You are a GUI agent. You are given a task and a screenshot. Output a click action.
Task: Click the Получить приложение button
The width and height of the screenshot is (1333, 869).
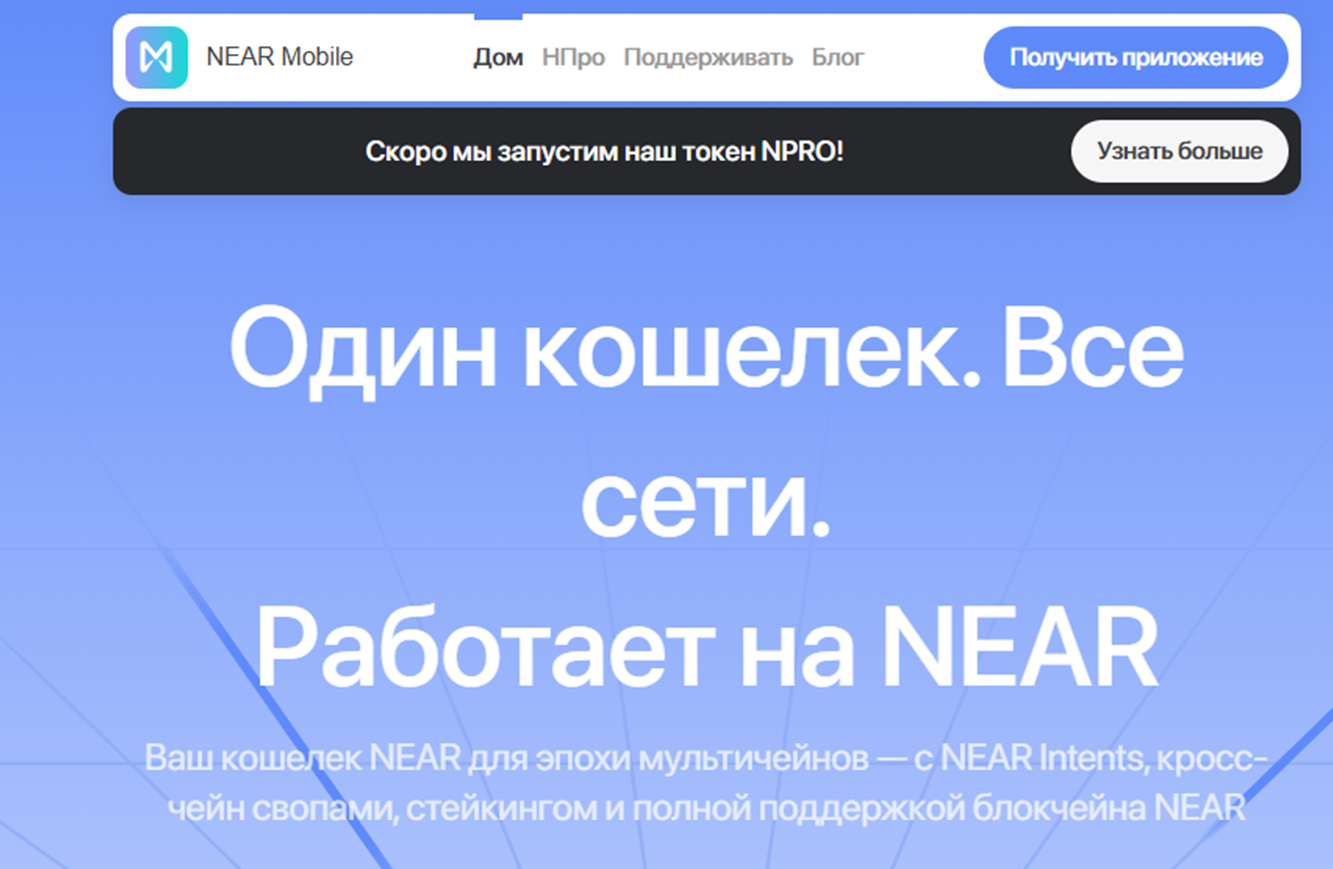[x=1136, y=58]
